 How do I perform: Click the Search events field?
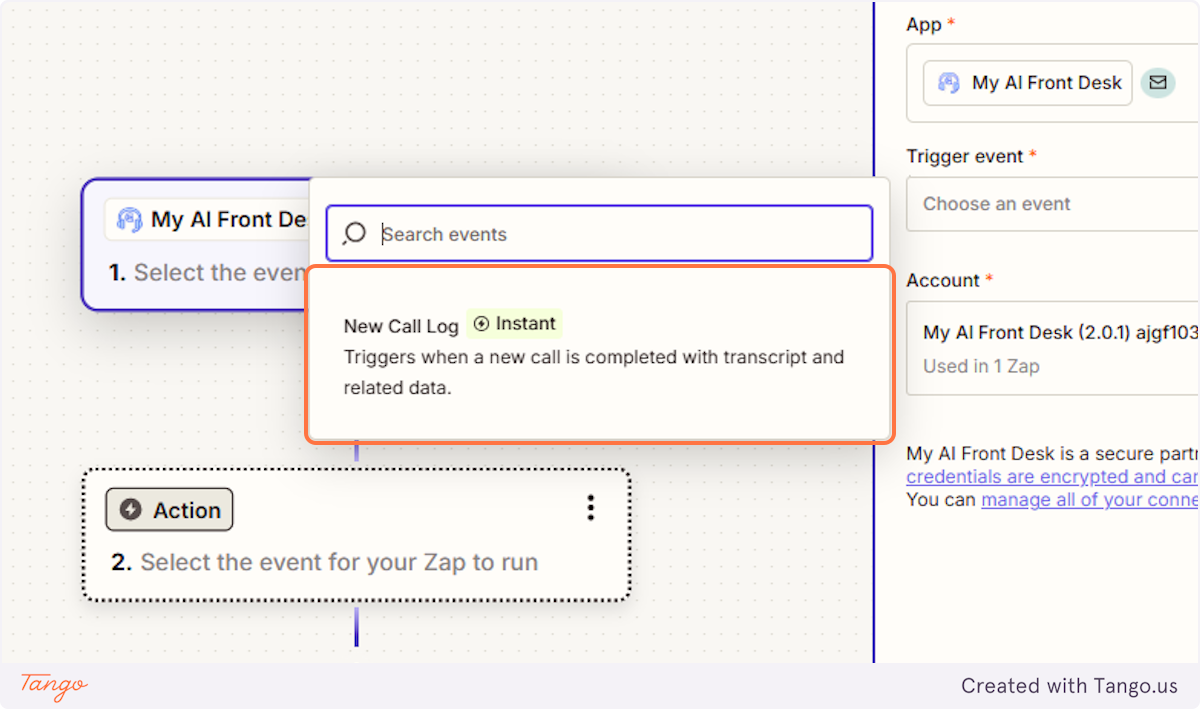point(599,234)
